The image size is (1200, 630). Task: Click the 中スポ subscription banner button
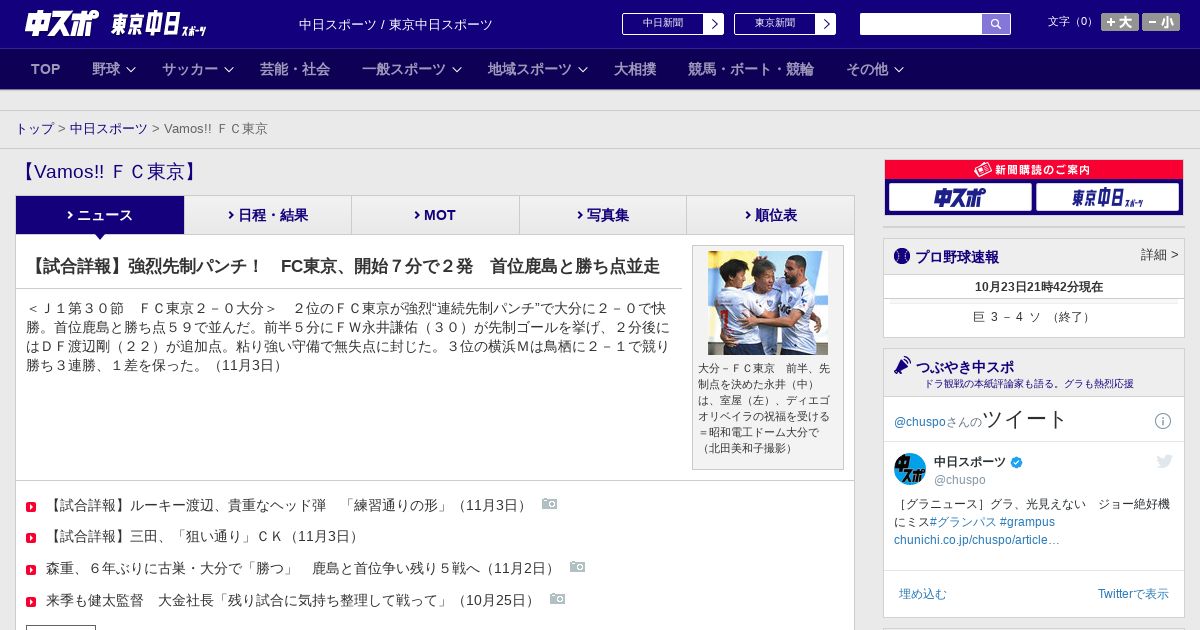960,197
